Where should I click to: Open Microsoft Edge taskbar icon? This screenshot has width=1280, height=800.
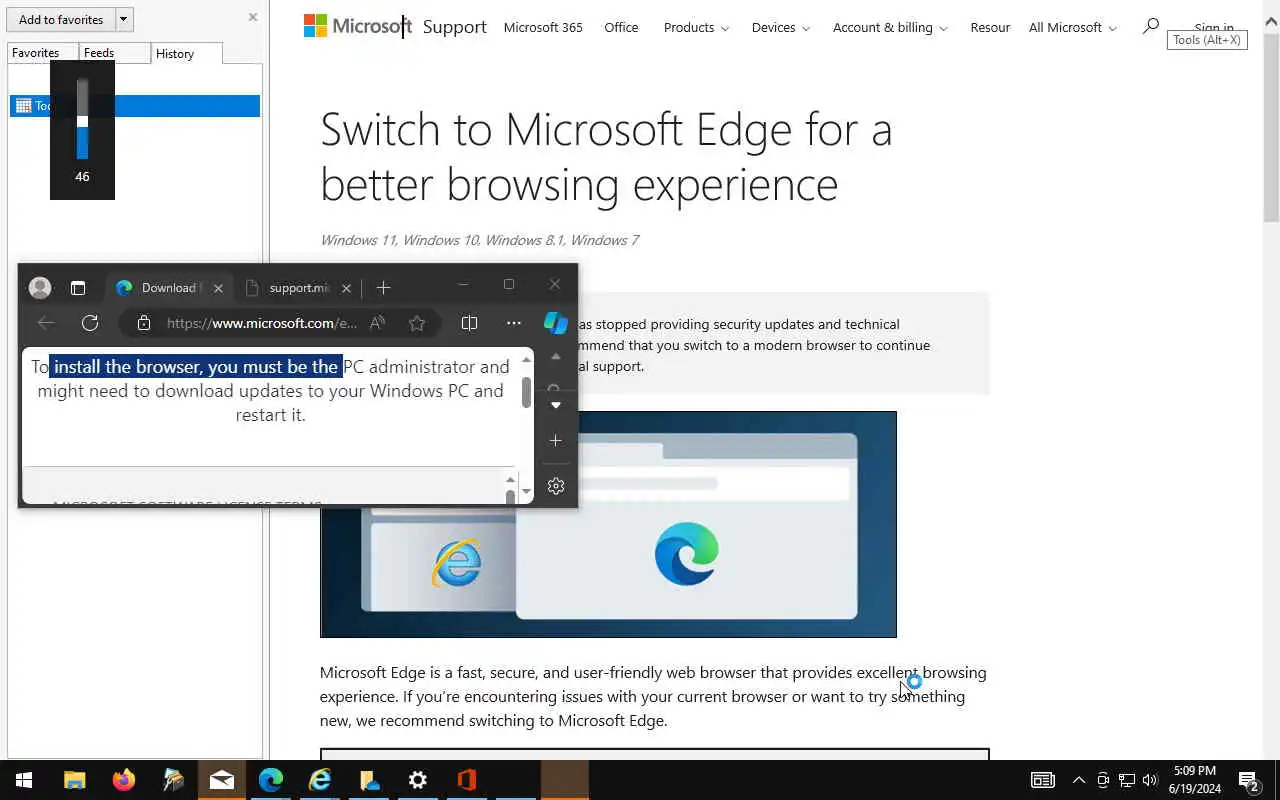(x=271, y=780)
